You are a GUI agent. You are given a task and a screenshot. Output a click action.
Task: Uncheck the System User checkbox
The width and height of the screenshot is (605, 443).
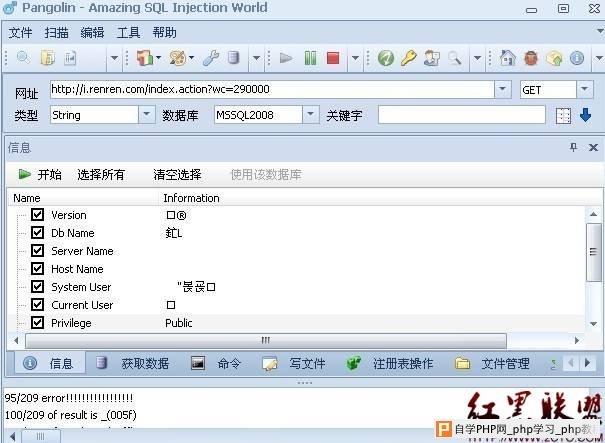[37, 287]
